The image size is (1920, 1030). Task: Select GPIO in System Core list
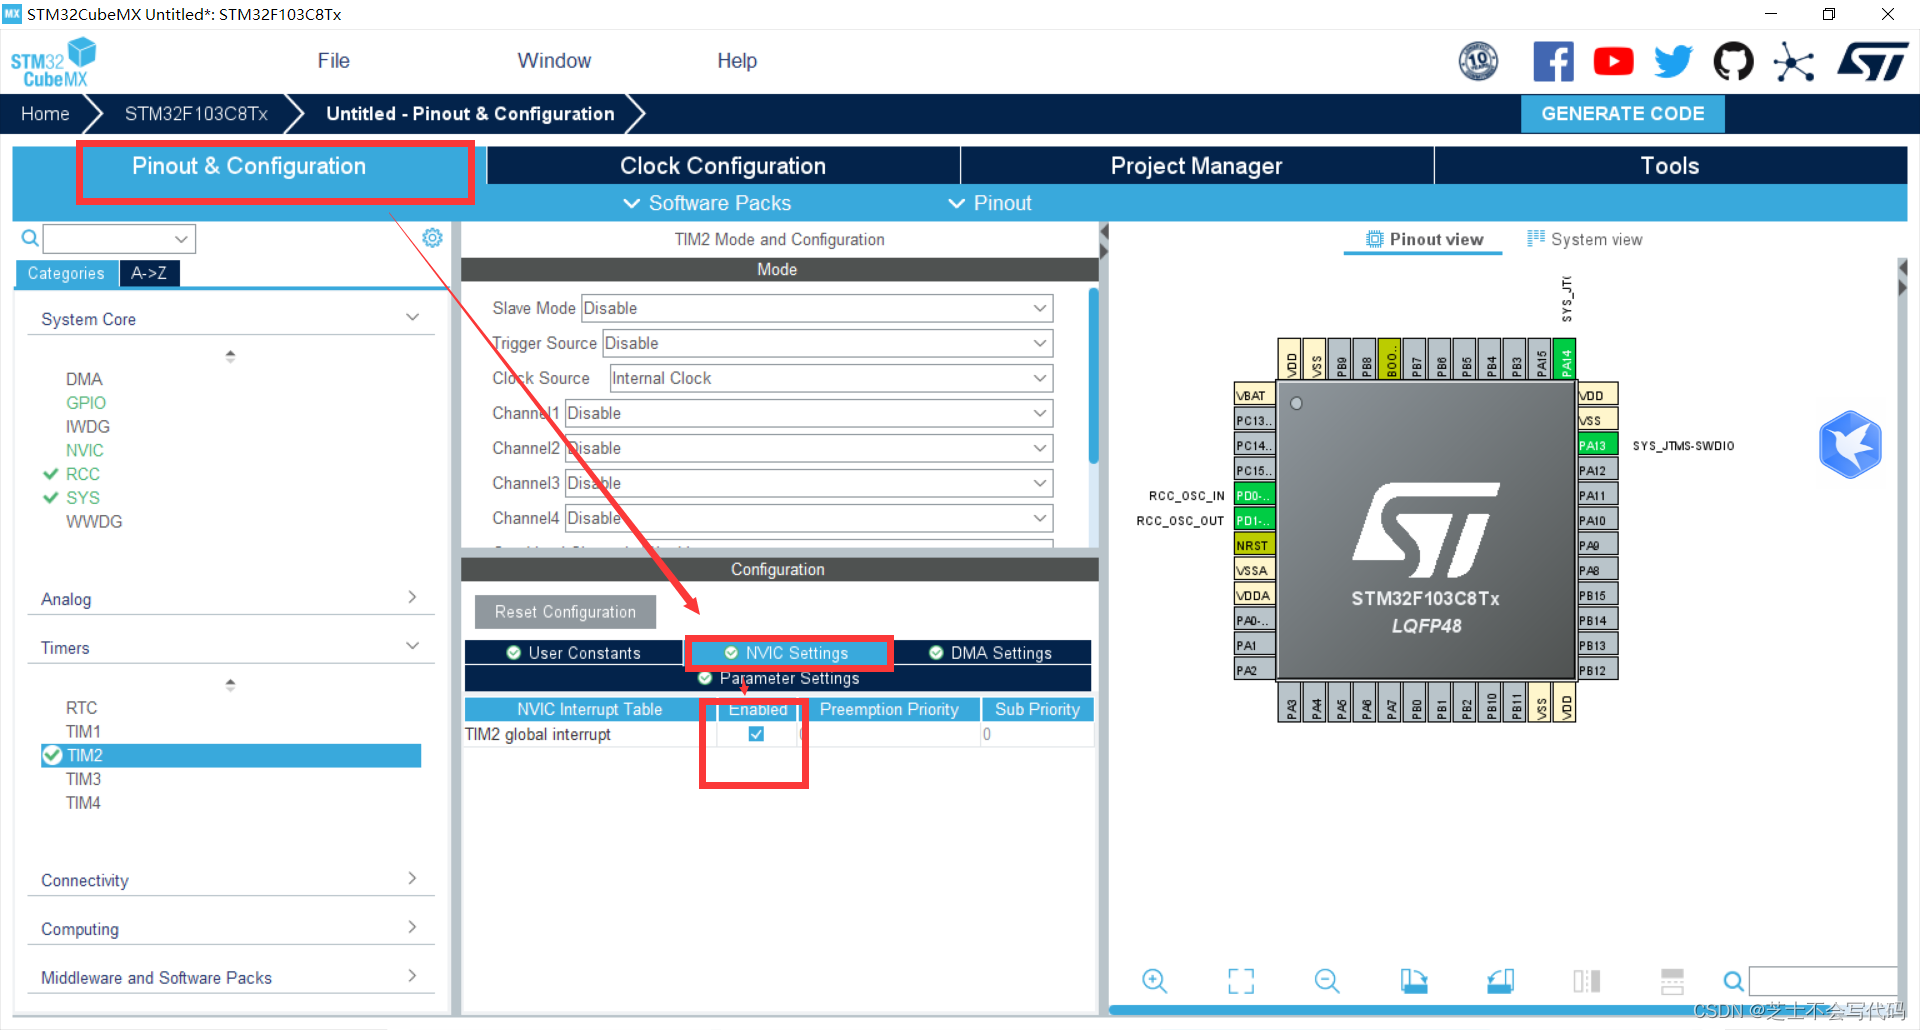[x=86, y=403]
